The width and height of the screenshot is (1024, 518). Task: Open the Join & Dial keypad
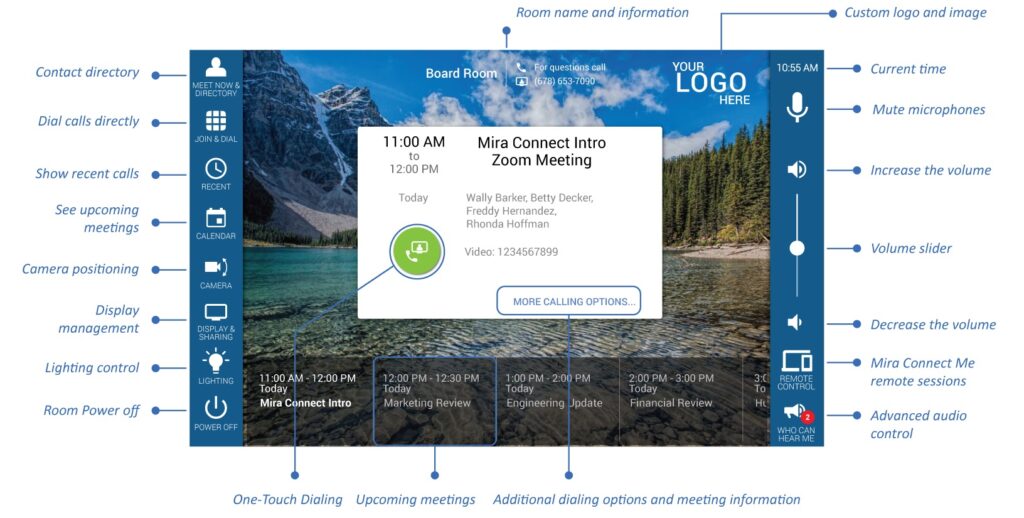pyautogui.click(x=216, y=126)
